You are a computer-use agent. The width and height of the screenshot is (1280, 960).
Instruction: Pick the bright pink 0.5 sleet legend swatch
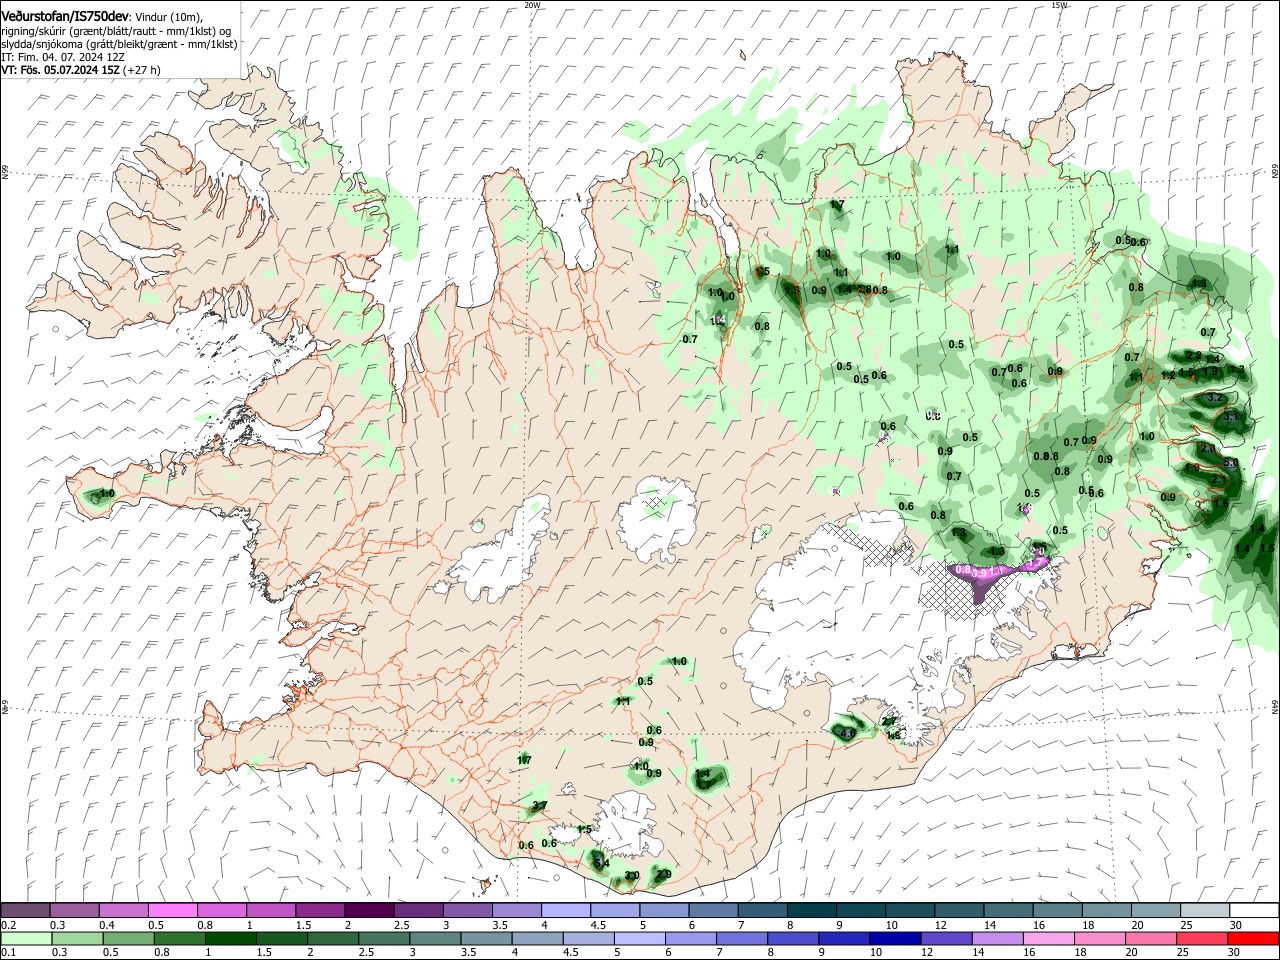pos(172,911)
